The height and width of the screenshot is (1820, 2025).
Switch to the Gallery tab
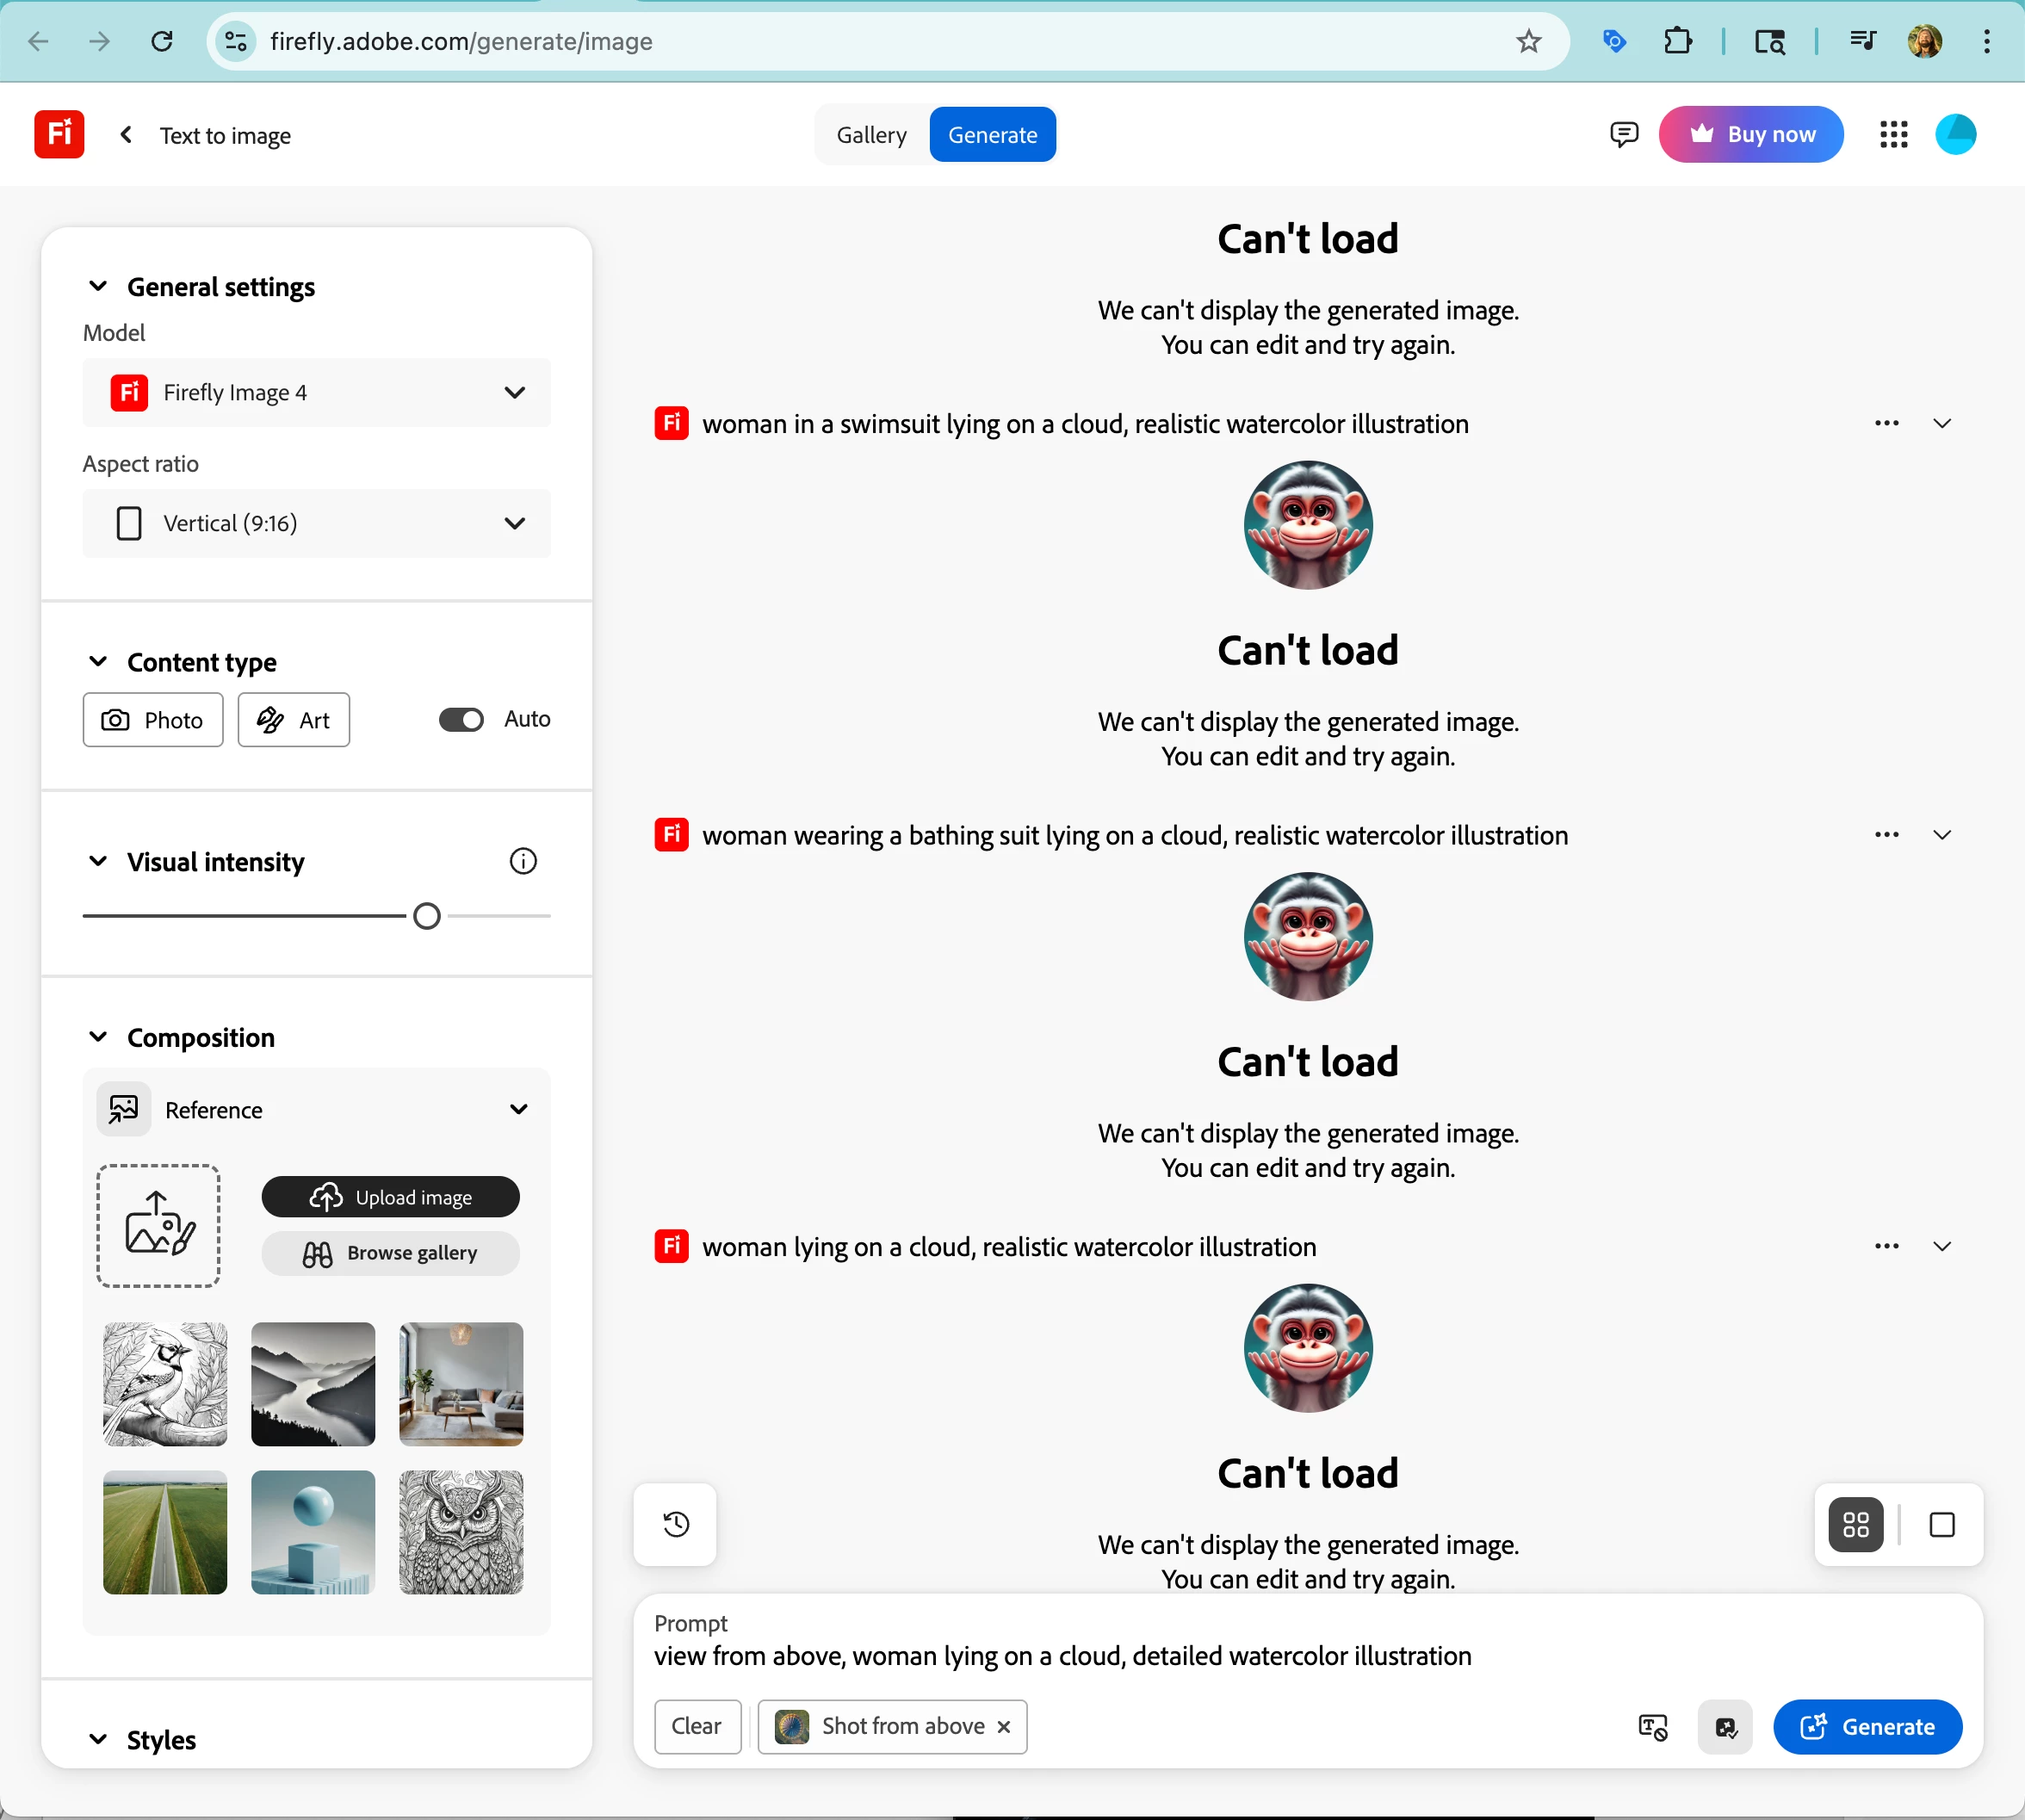[871, 134]
